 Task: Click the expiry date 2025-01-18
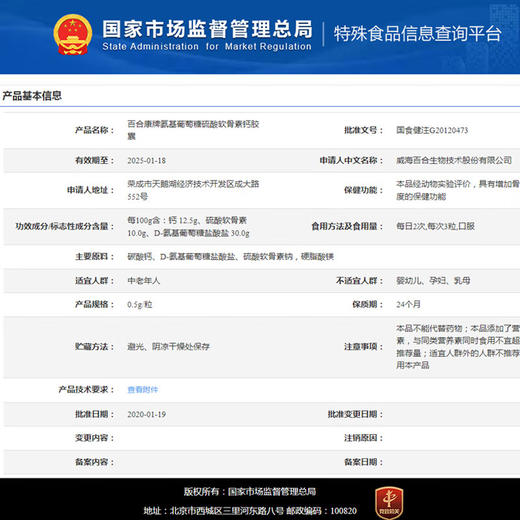(146, 161)
